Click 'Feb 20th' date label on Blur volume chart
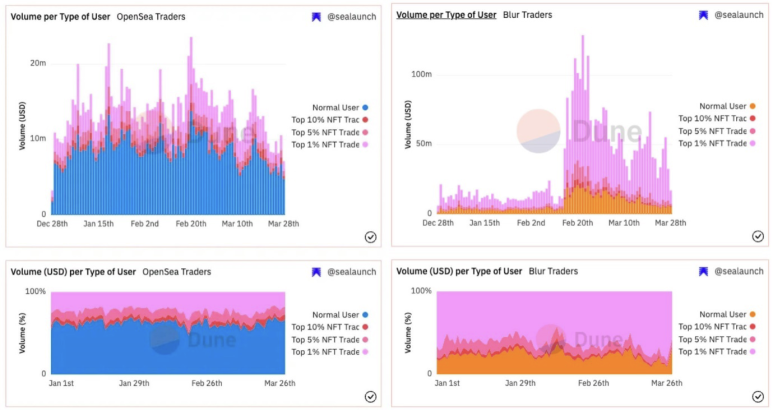The image size is (773, 410). [x=577, y=223]
